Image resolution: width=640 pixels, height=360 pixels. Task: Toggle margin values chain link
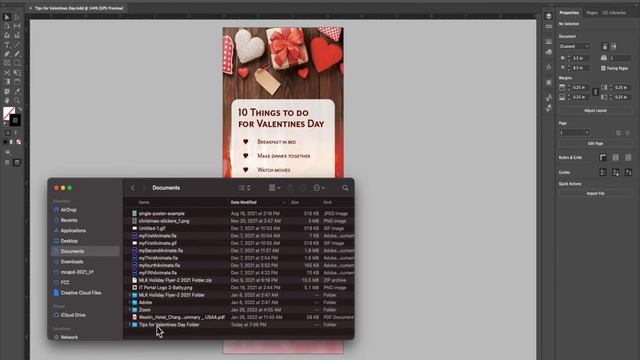click(595, 92)
